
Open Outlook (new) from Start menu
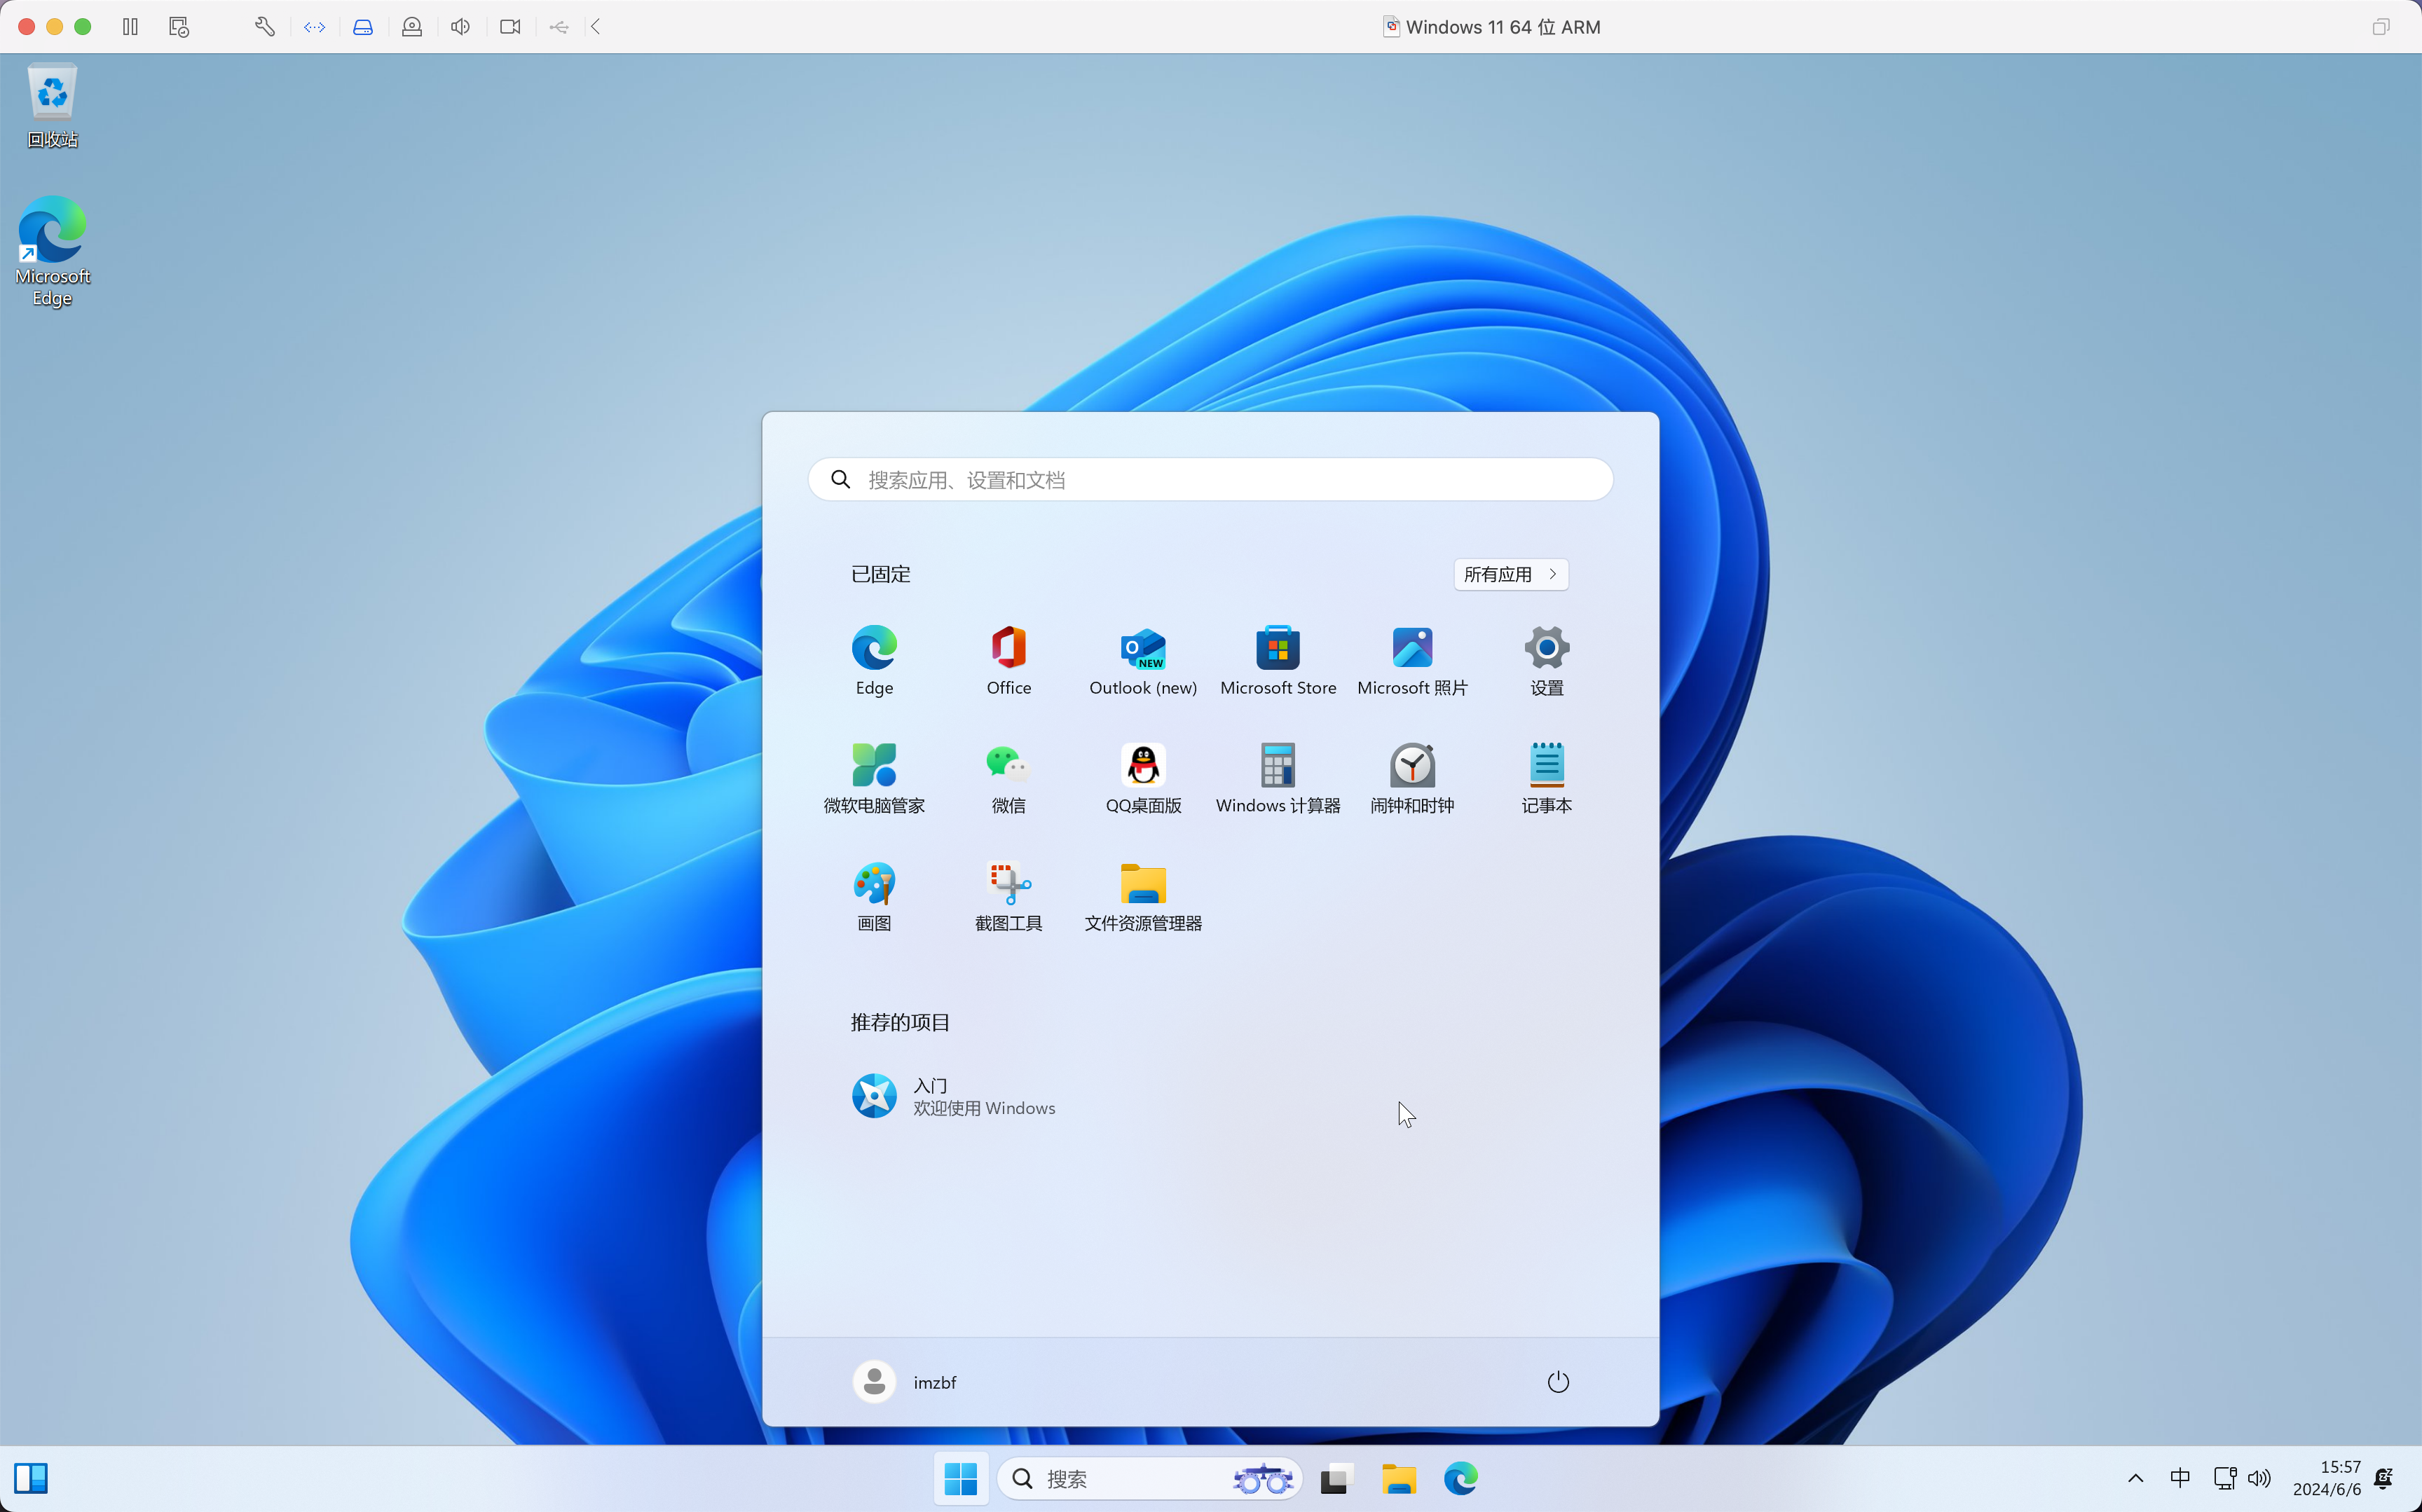[1143, 660]
